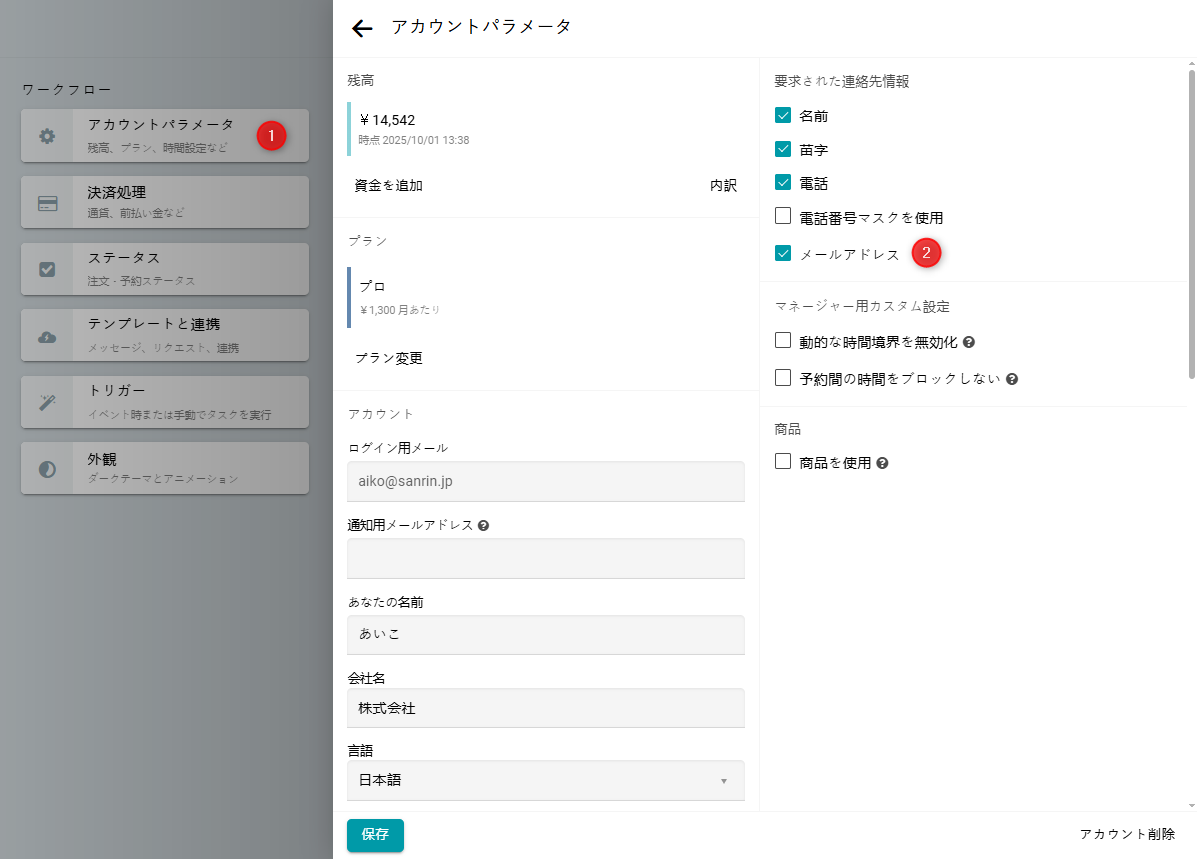This screenshot has height=859, width=1197.
Task: Open 決済処理 workflow section
Action: pyautogui.click(x=165, y=202)
